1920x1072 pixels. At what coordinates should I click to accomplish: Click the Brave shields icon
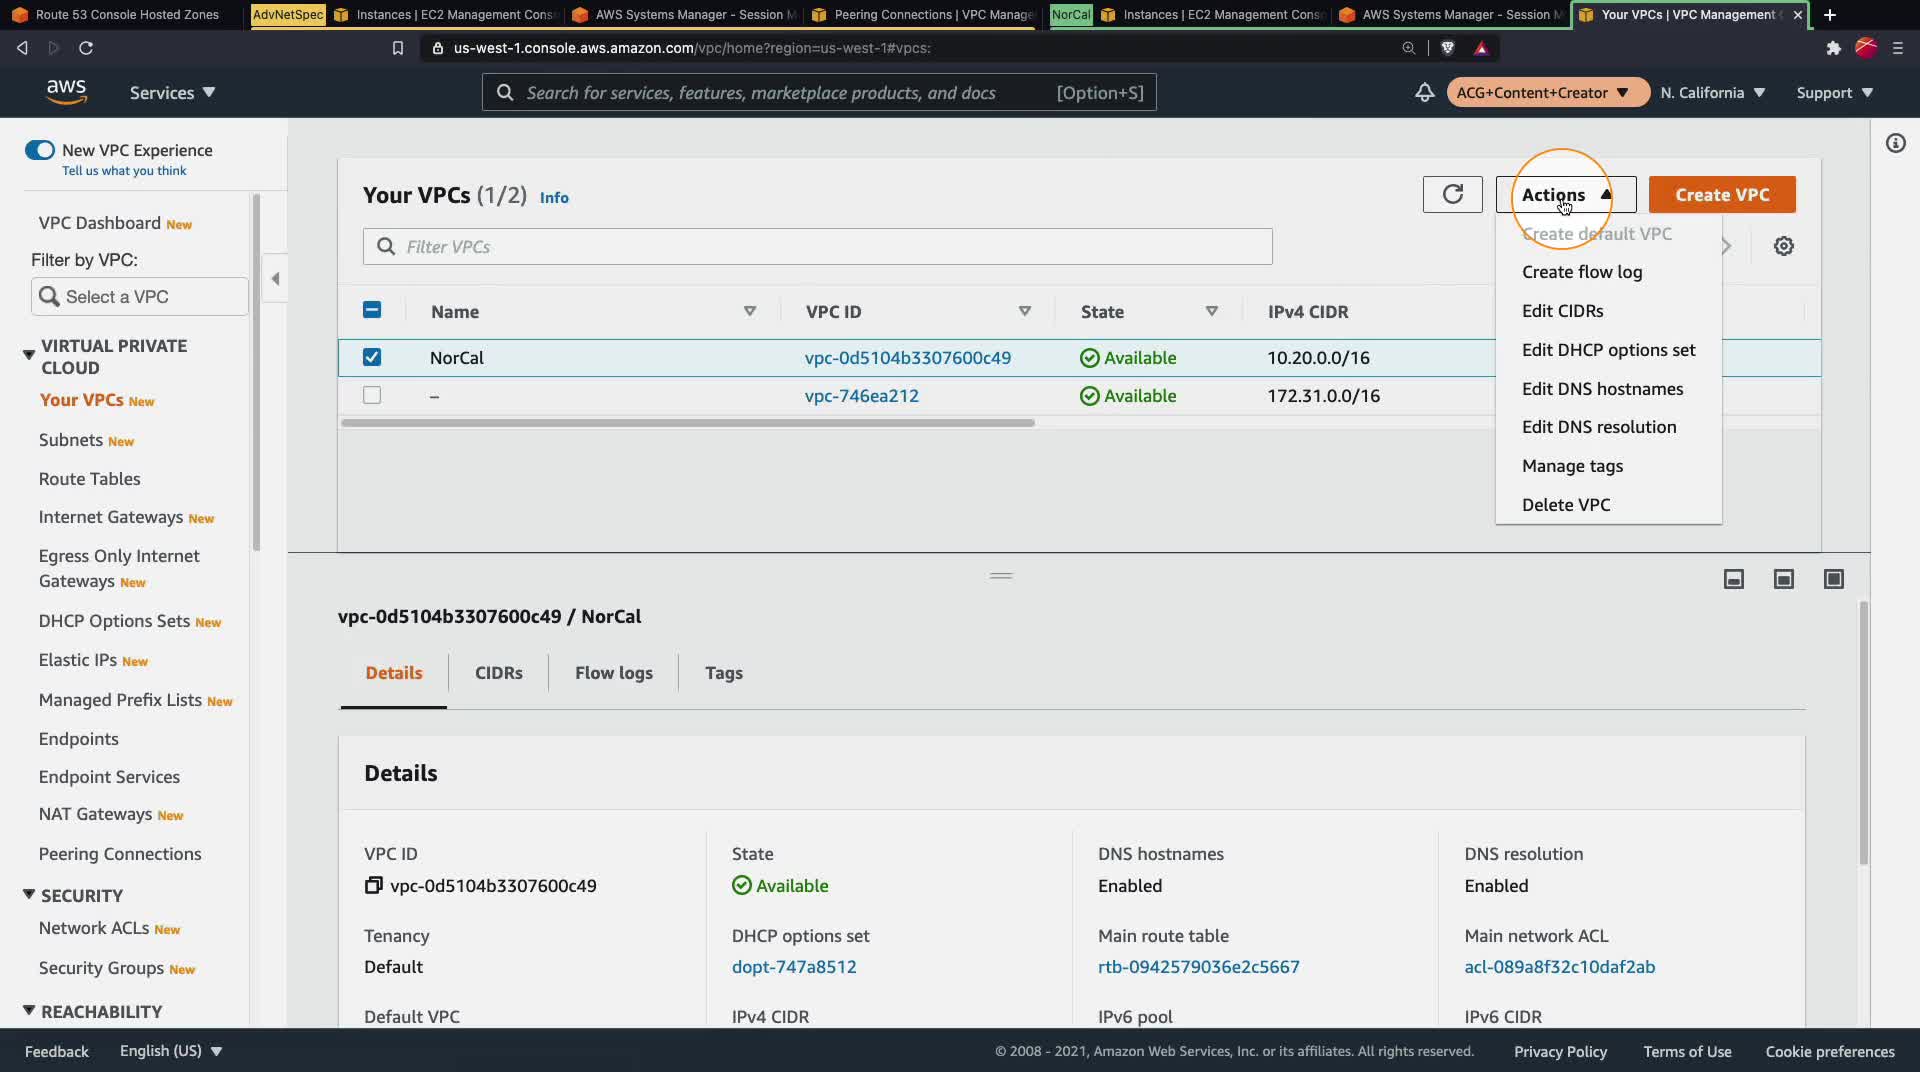[1447, 48]
